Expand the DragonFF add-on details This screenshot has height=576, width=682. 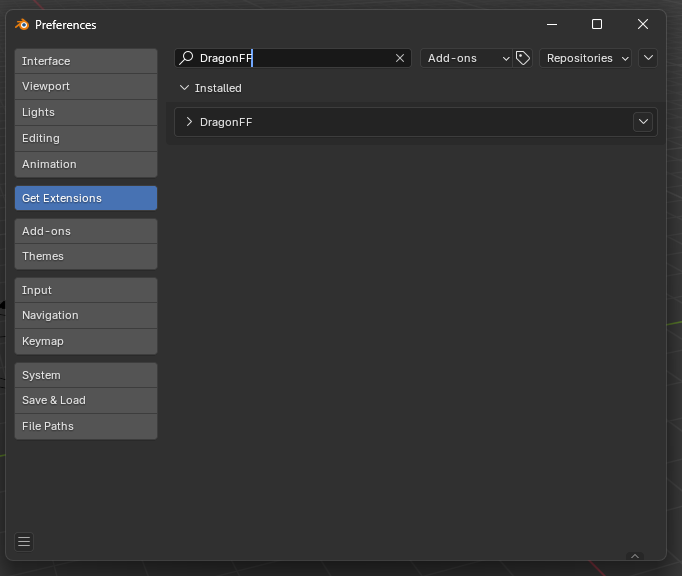point(189,122)
